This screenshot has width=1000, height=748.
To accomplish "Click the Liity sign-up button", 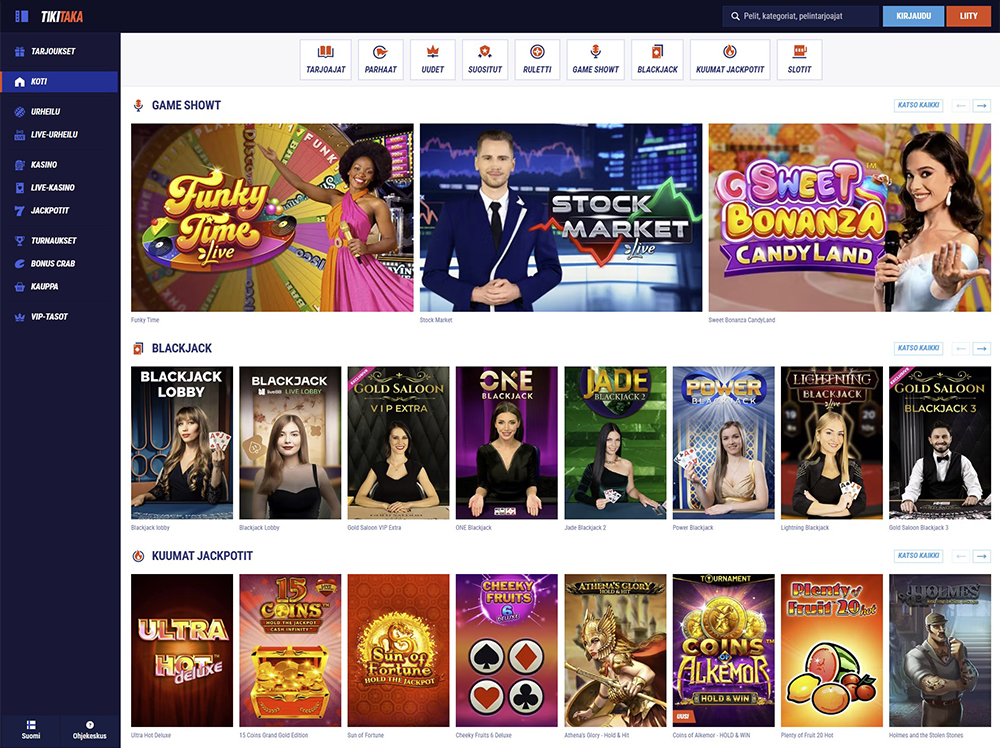I will 968,16.
